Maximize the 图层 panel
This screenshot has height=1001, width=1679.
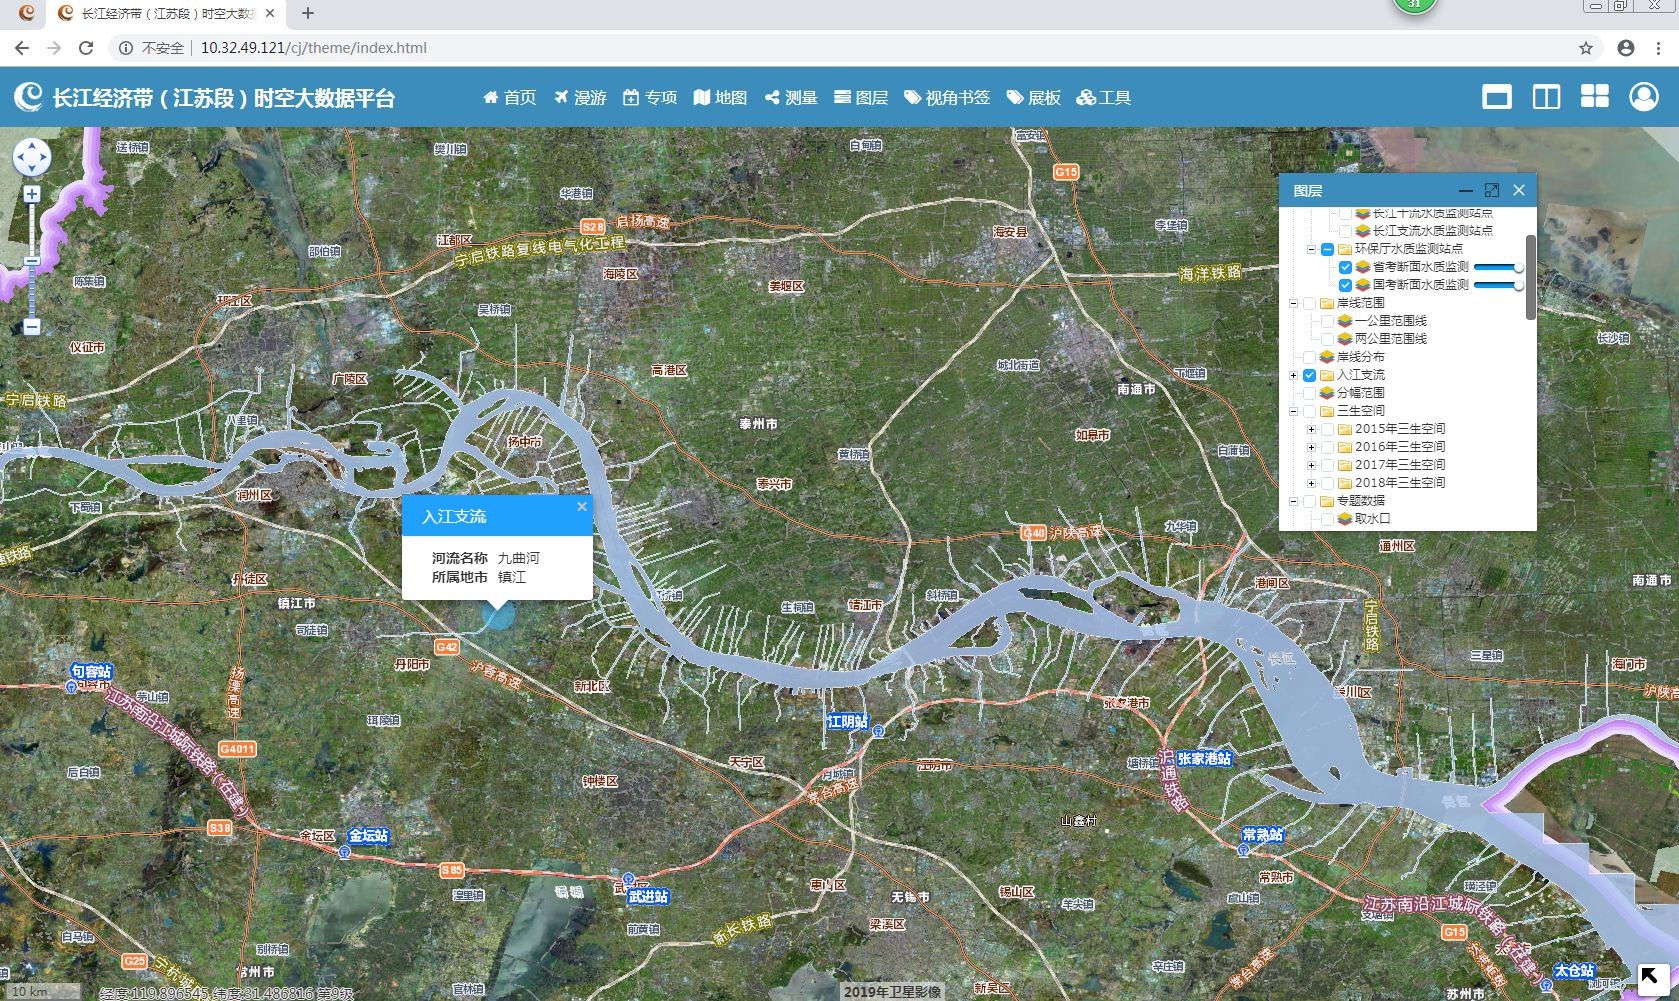[1492, 190]
